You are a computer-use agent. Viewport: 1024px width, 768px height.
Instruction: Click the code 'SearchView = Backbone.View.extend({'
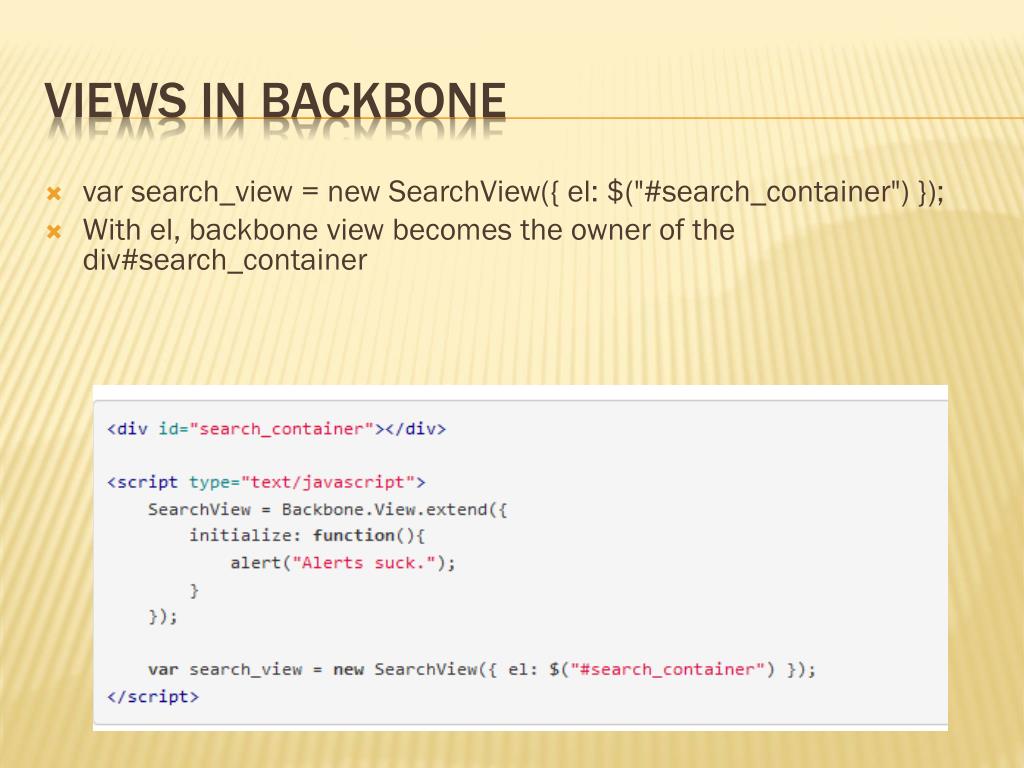coord(327,509)
